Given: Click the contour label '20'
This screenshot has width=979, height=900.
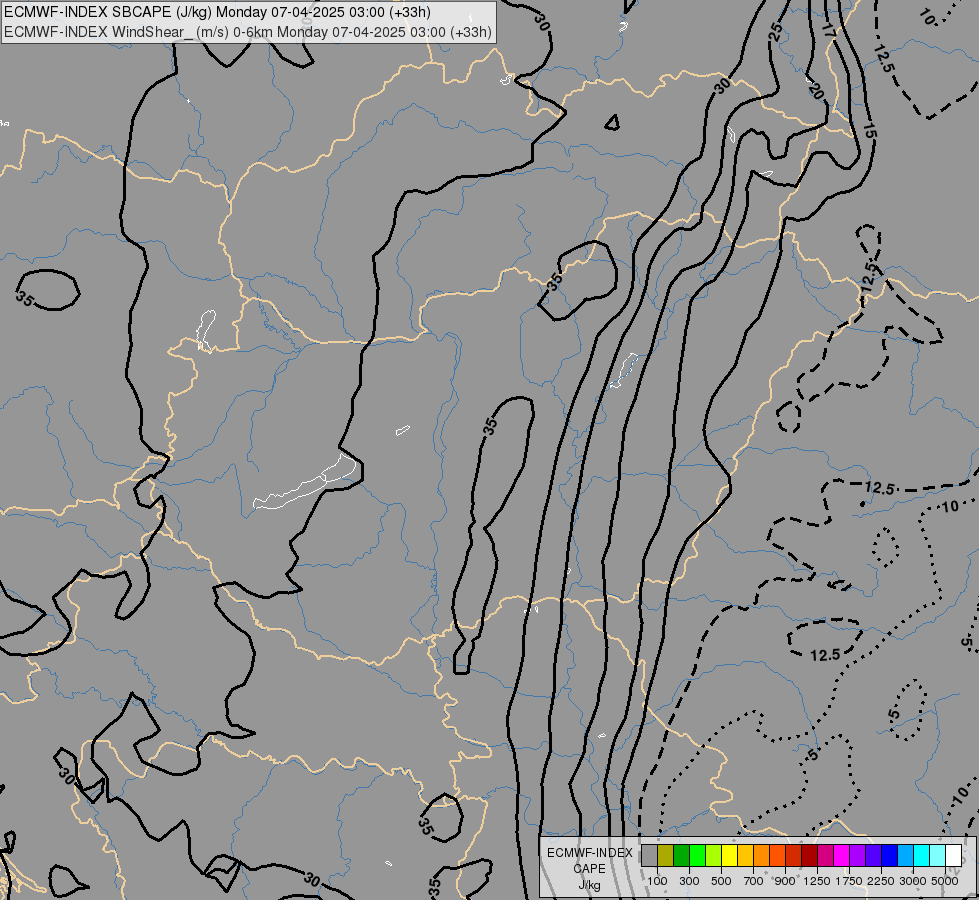Looking at the screenshot, I should [x=815, y=91].
